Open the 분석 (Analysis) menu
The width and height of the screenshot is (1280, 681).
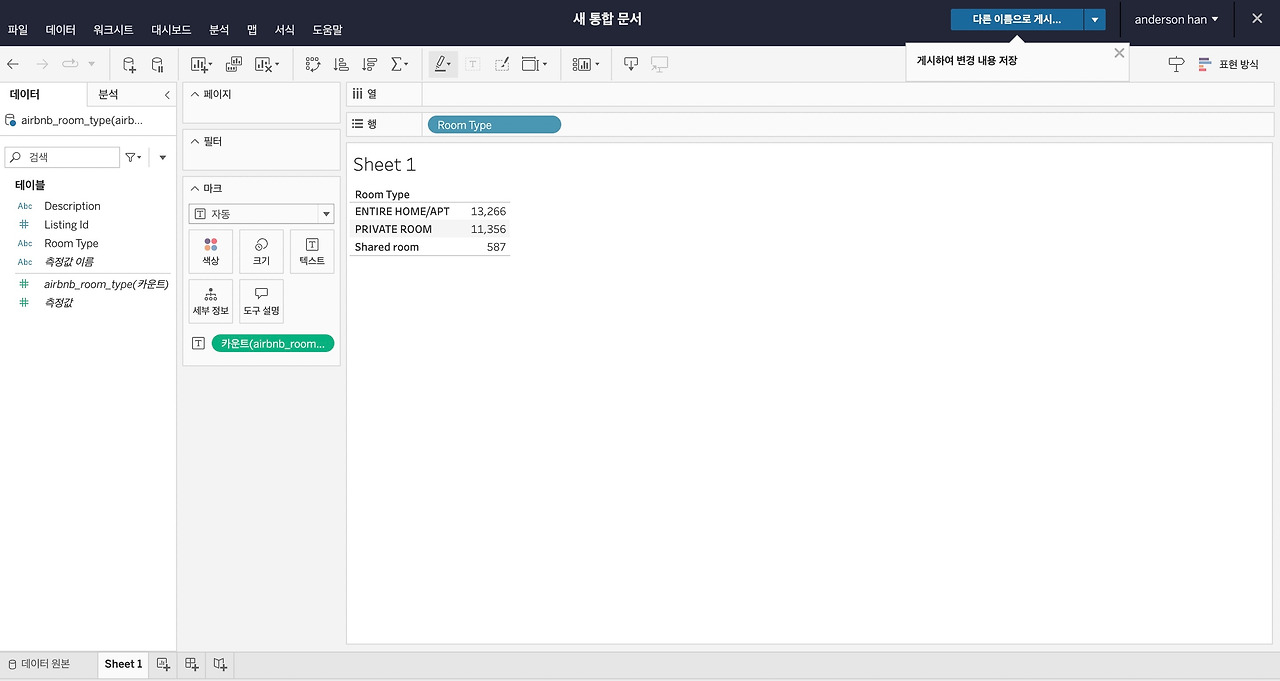pyautogui.click(x=219, y=30)
